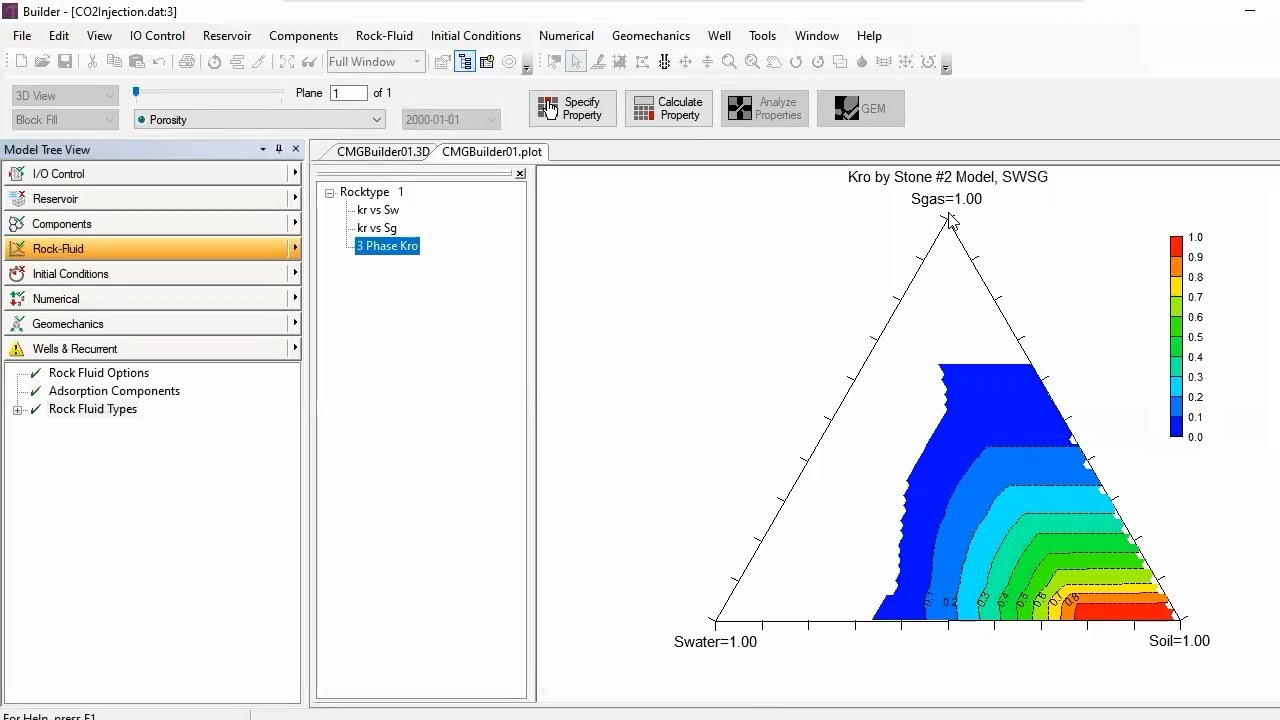Viewport: 1280px width, 720px height.
Task: Open the Porosity property dropdown
Action: click(259, 120)
